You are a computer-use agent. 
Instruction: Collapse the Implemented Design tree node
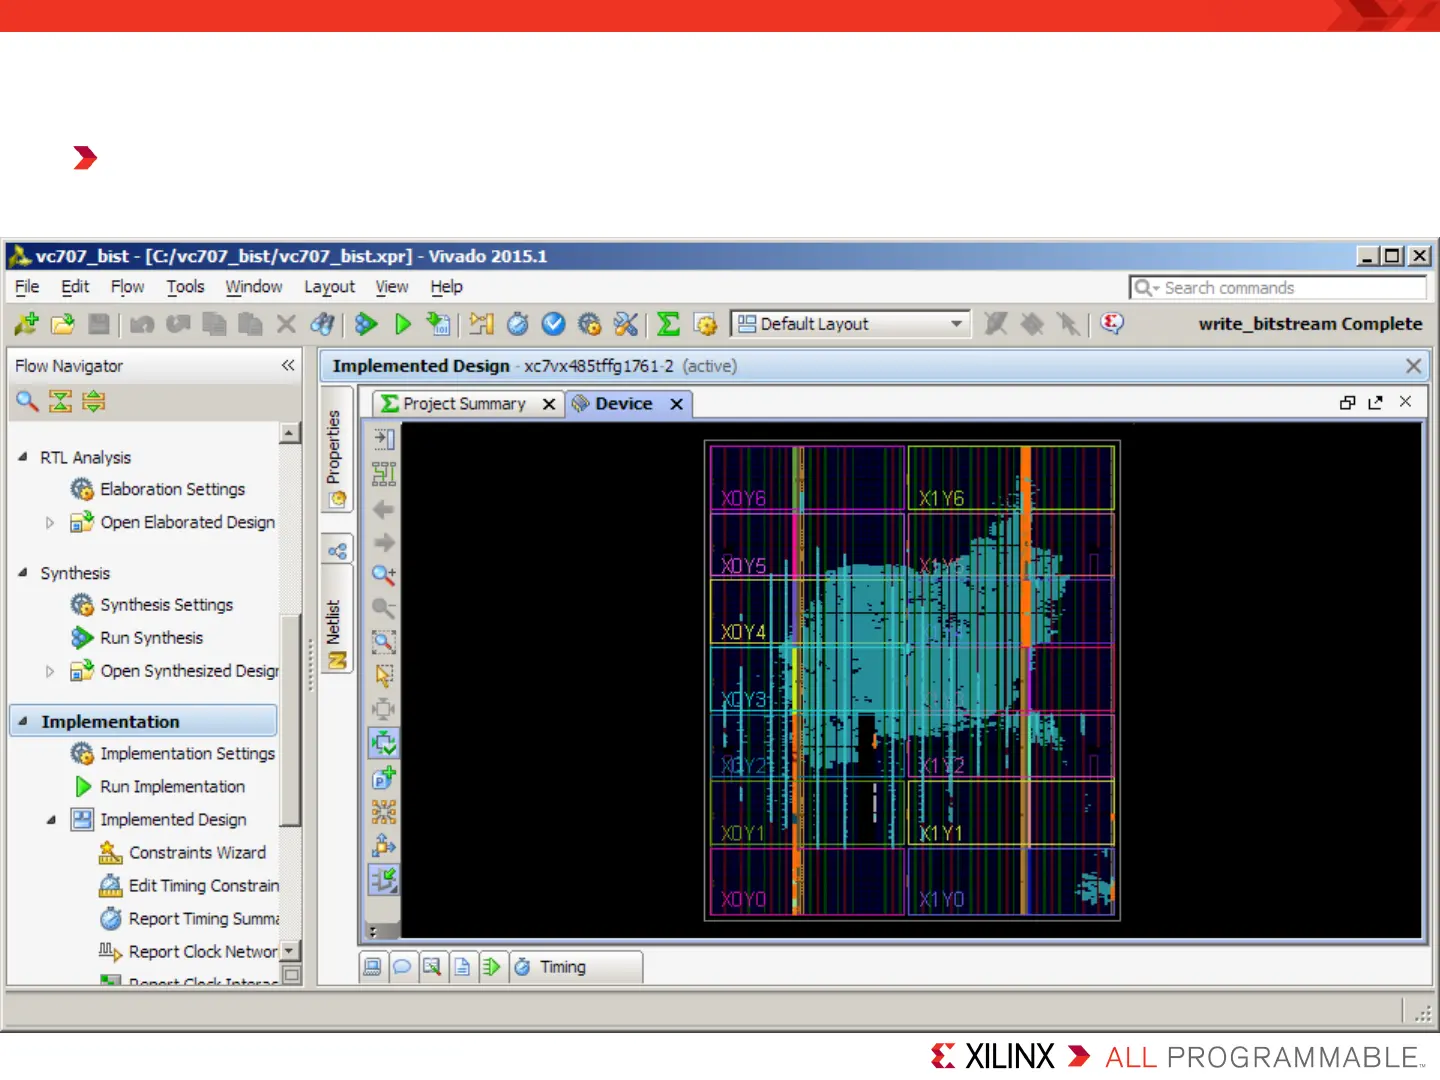[x=50, y=820]
